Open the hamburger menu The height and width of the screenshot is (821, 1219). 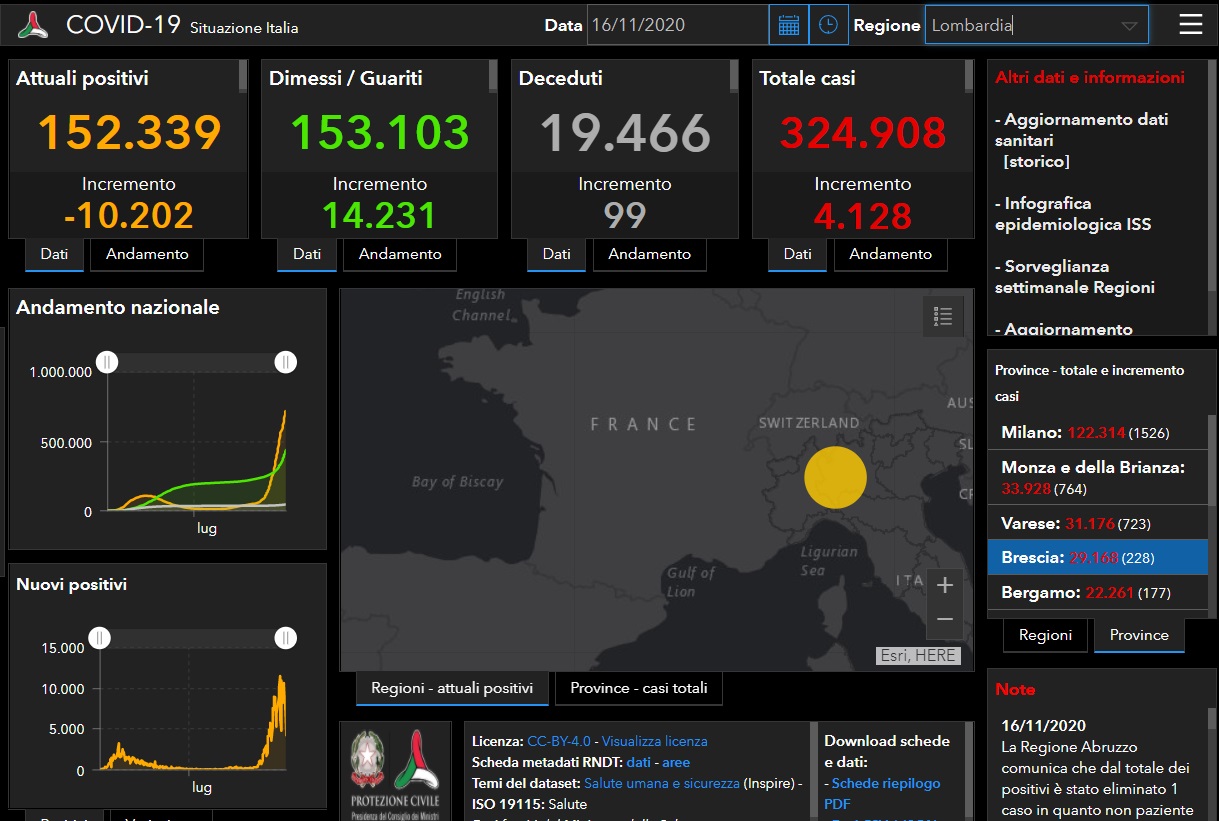point(1190,25)
